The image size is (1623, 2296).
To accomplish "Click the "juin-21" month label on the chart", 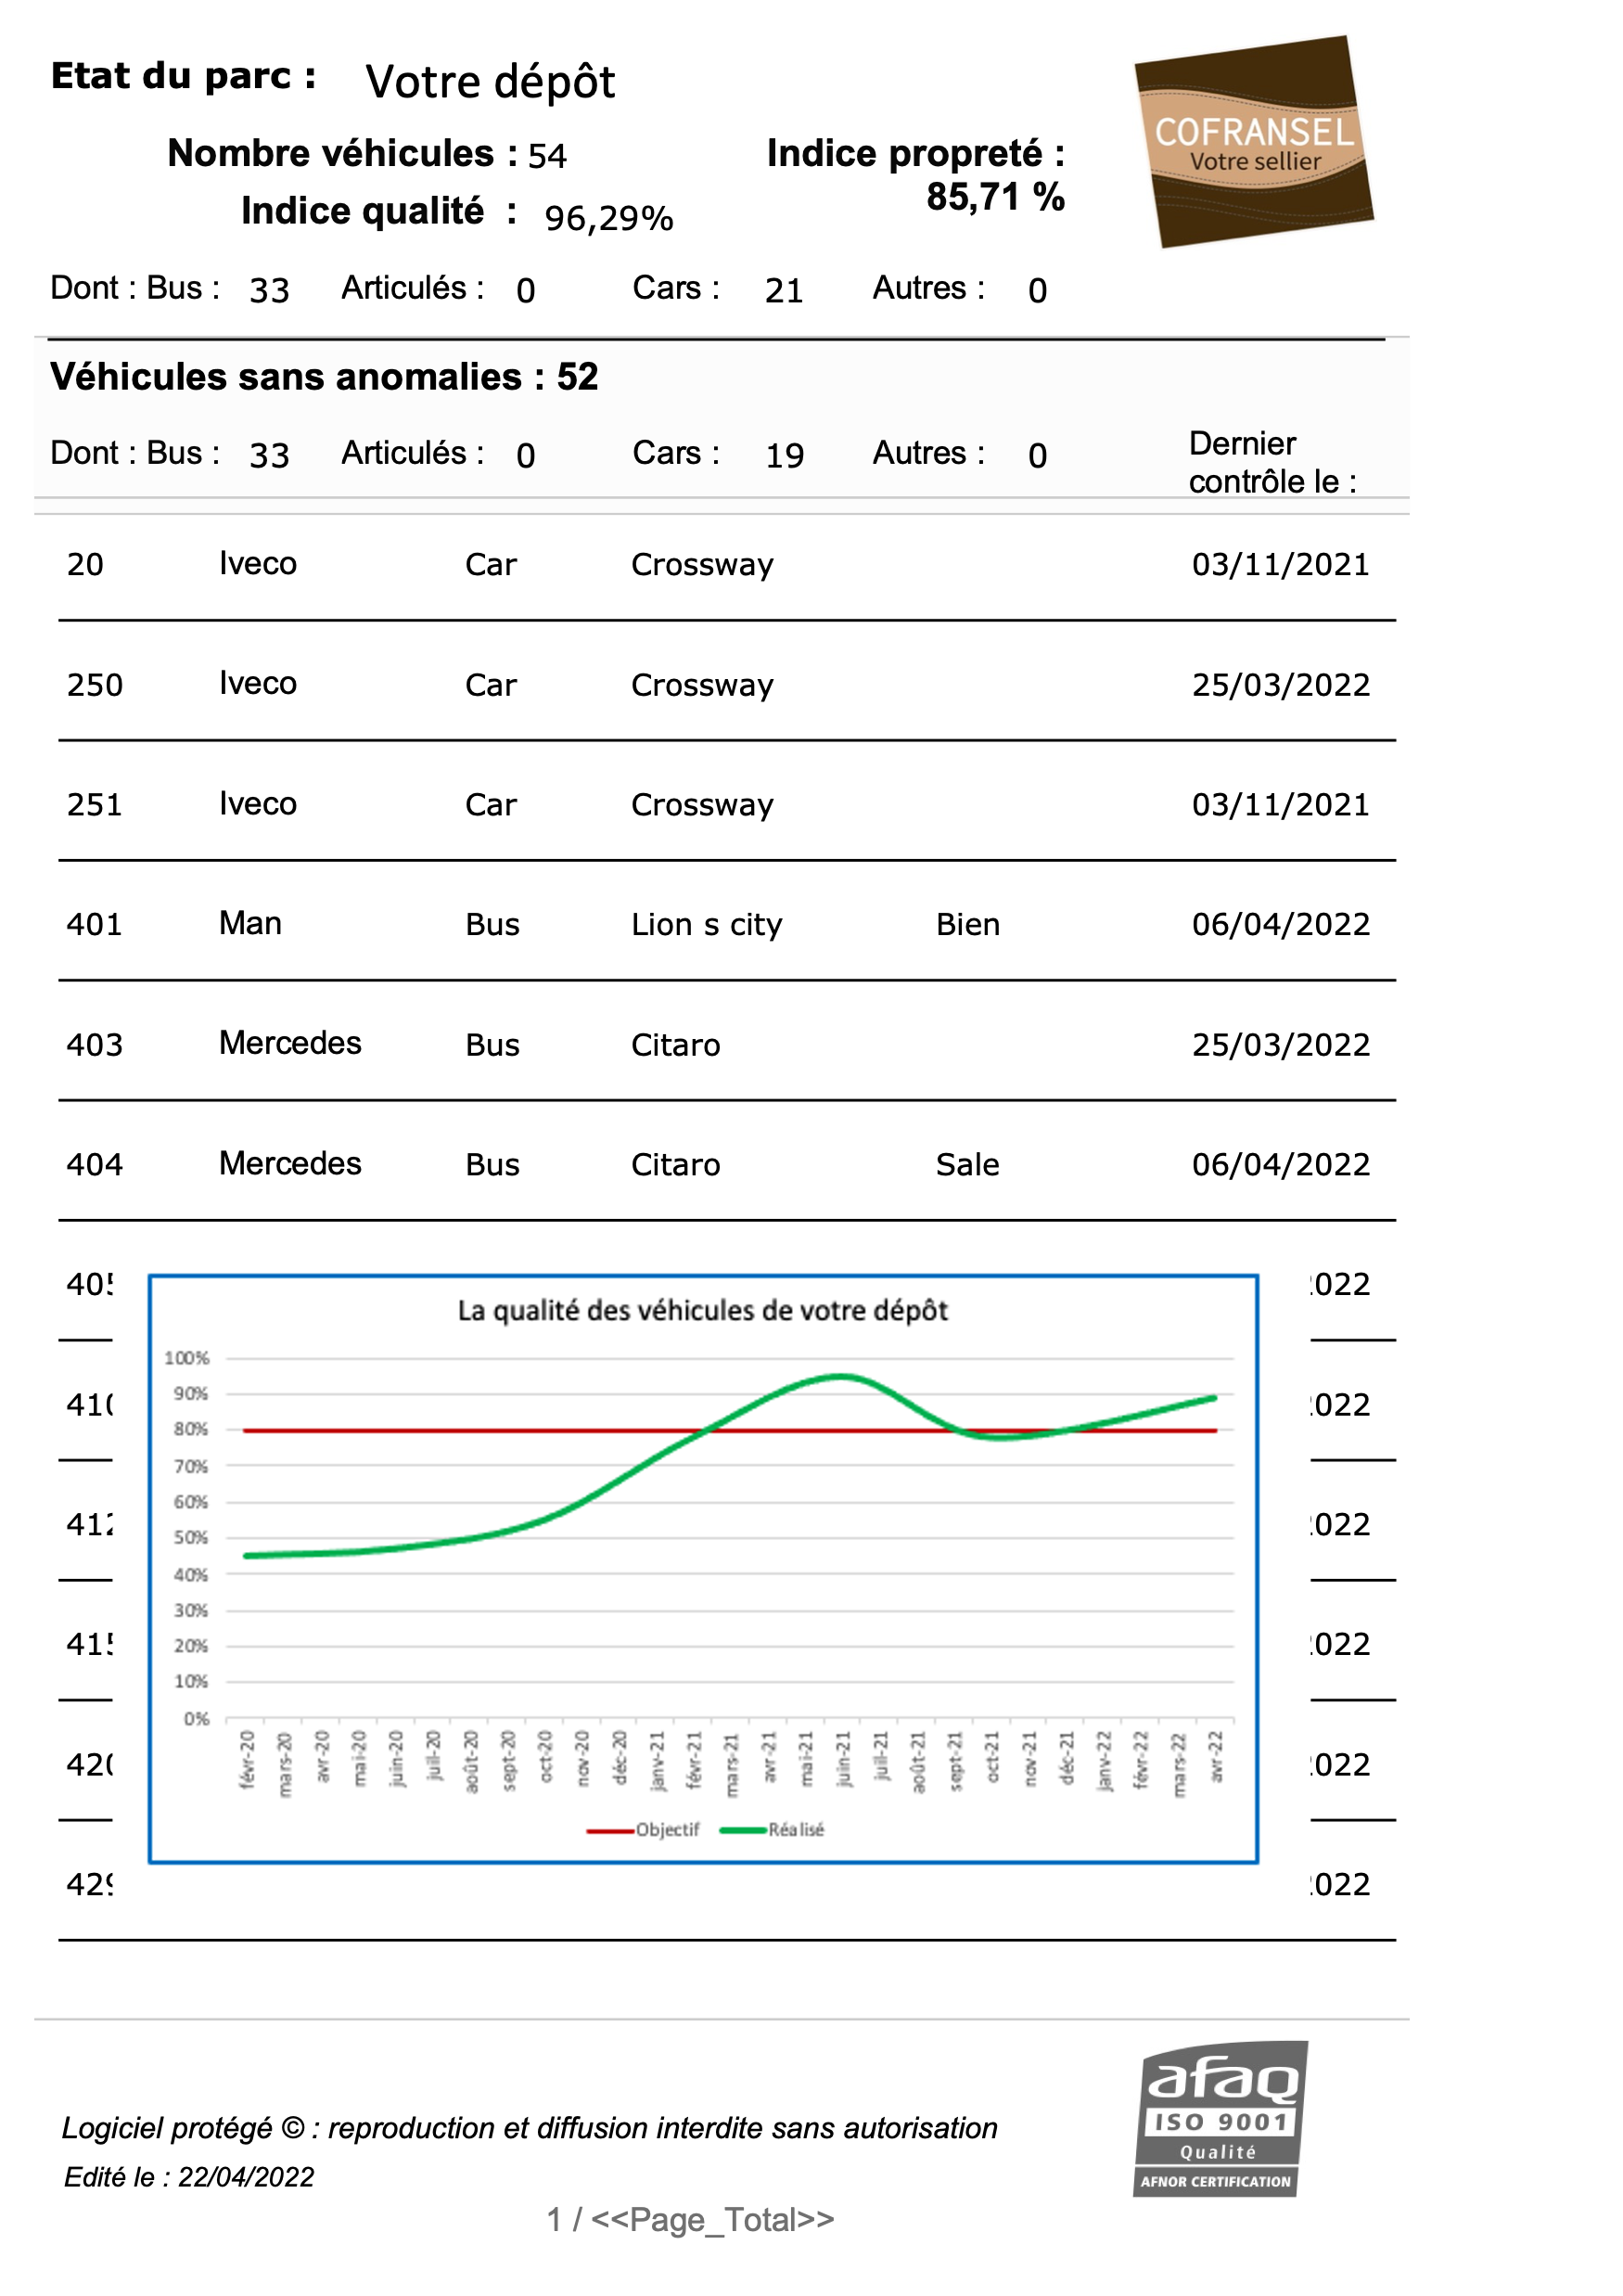I will (x=843, y=1759).
